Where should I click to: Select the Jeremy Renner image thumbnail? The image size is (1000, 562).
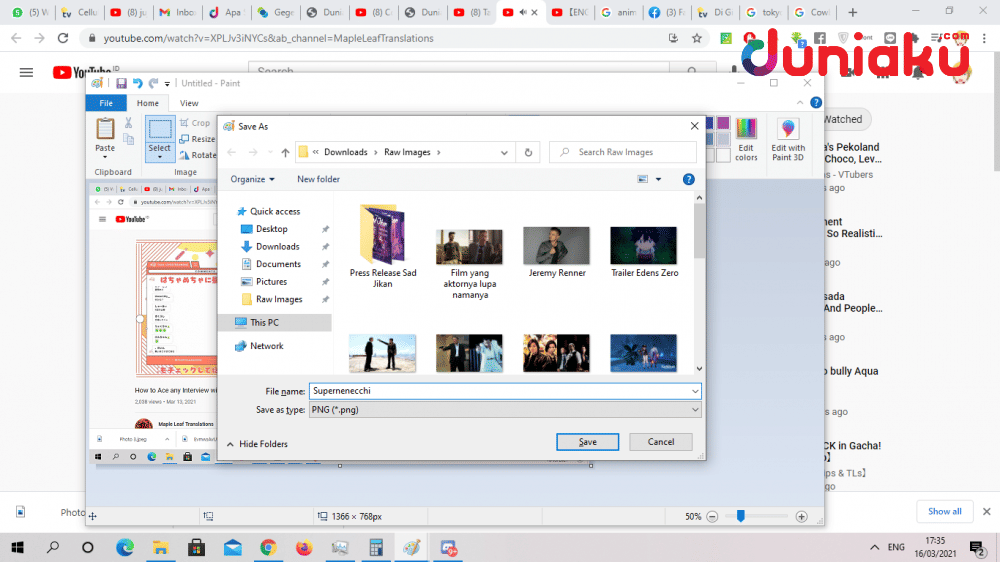[x=557, y=246]
